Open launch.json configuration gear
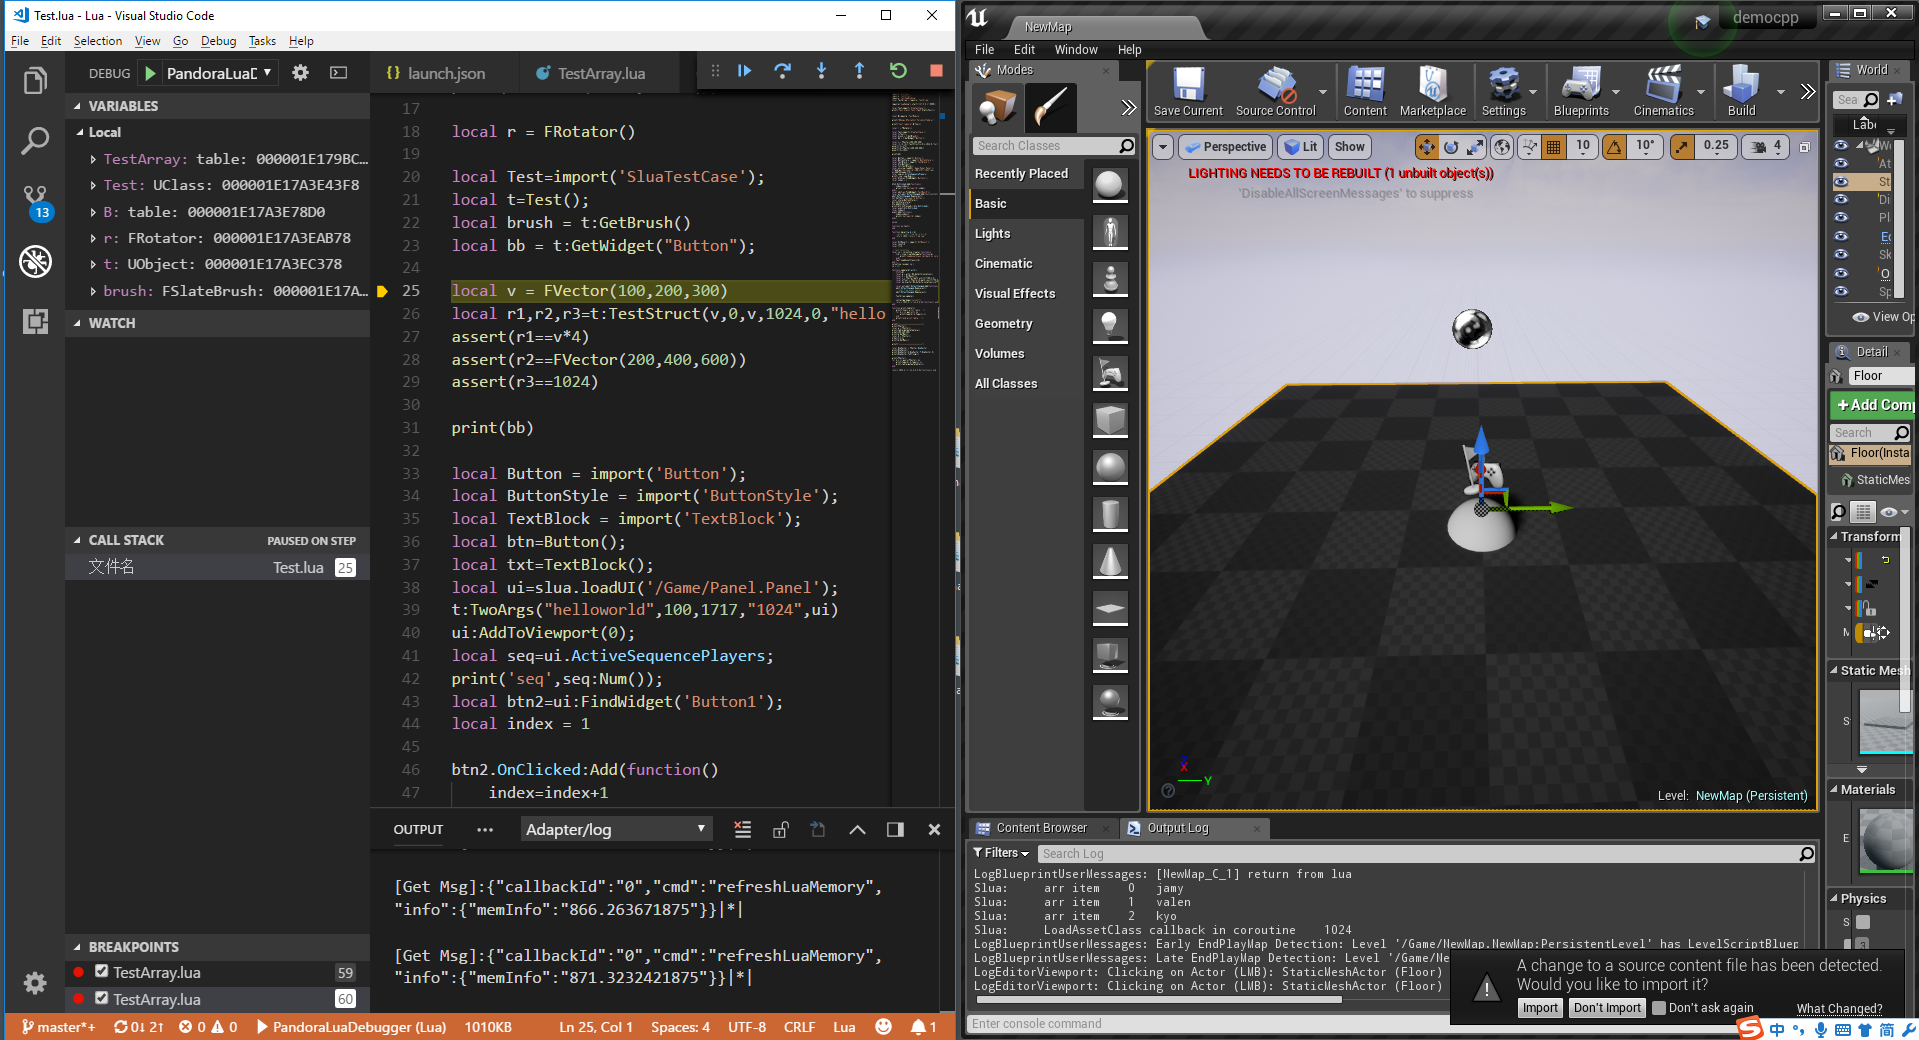 pos(300,73)
